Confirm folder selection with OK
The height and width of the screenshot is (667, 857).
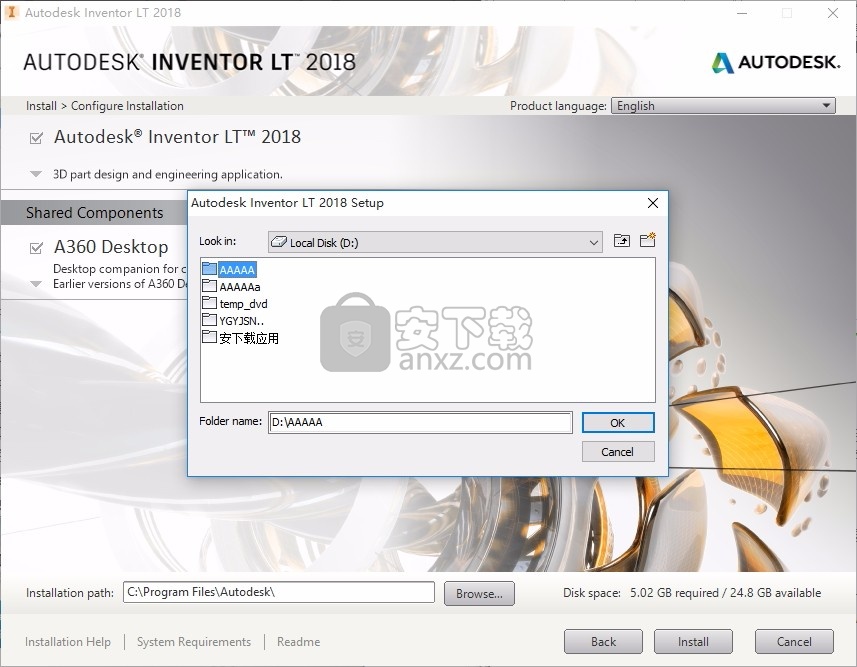[618, 423]
